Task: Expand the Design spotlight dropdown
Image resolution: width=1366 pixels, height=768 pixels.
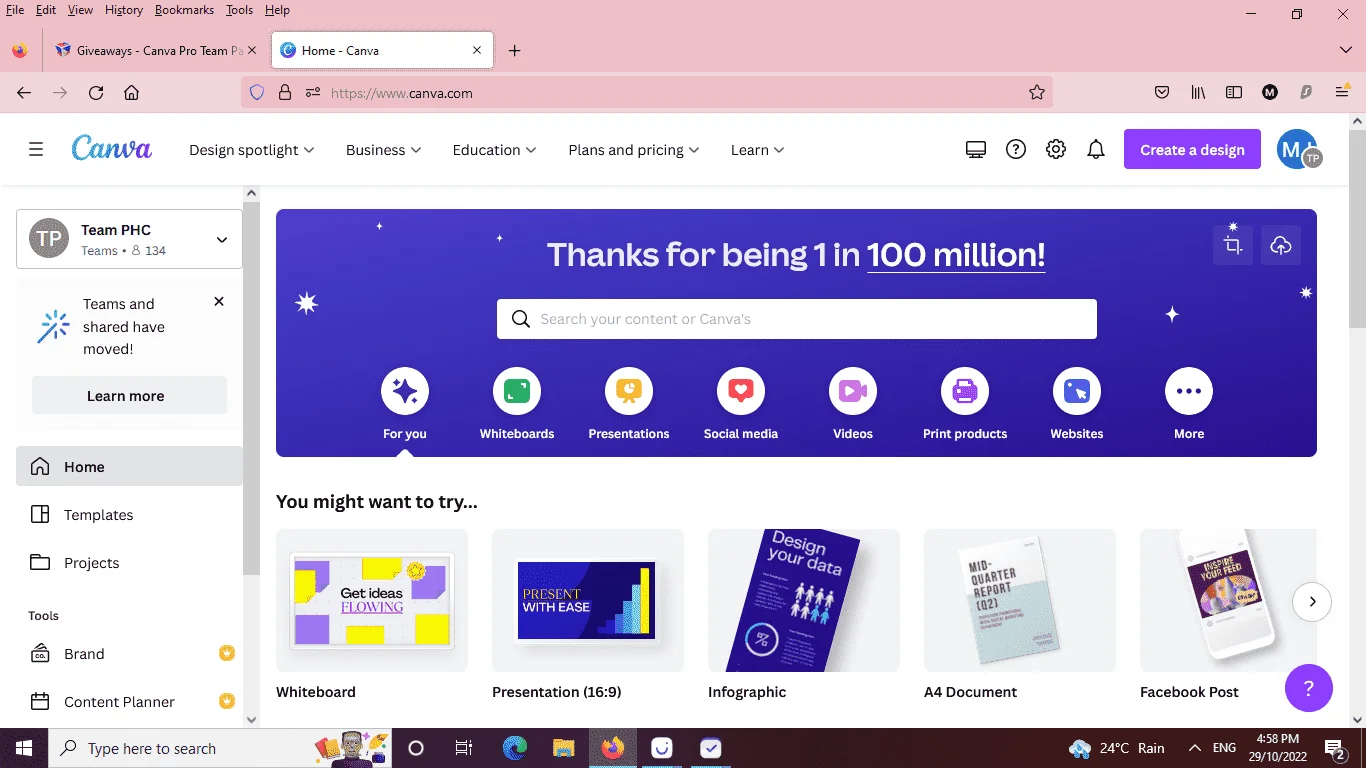Action: pos(251,150)
